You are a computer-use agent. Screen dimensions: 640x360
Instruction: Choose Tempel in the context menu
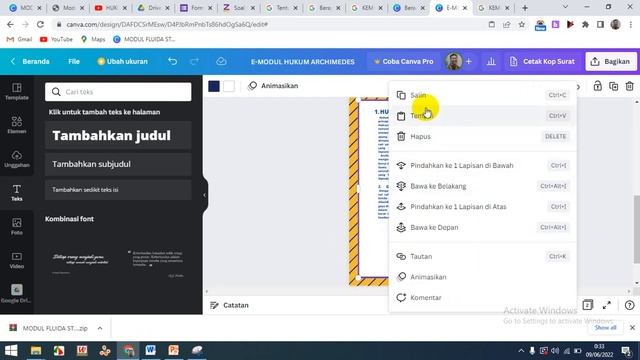pyautogui.click(x=483, y=116)
